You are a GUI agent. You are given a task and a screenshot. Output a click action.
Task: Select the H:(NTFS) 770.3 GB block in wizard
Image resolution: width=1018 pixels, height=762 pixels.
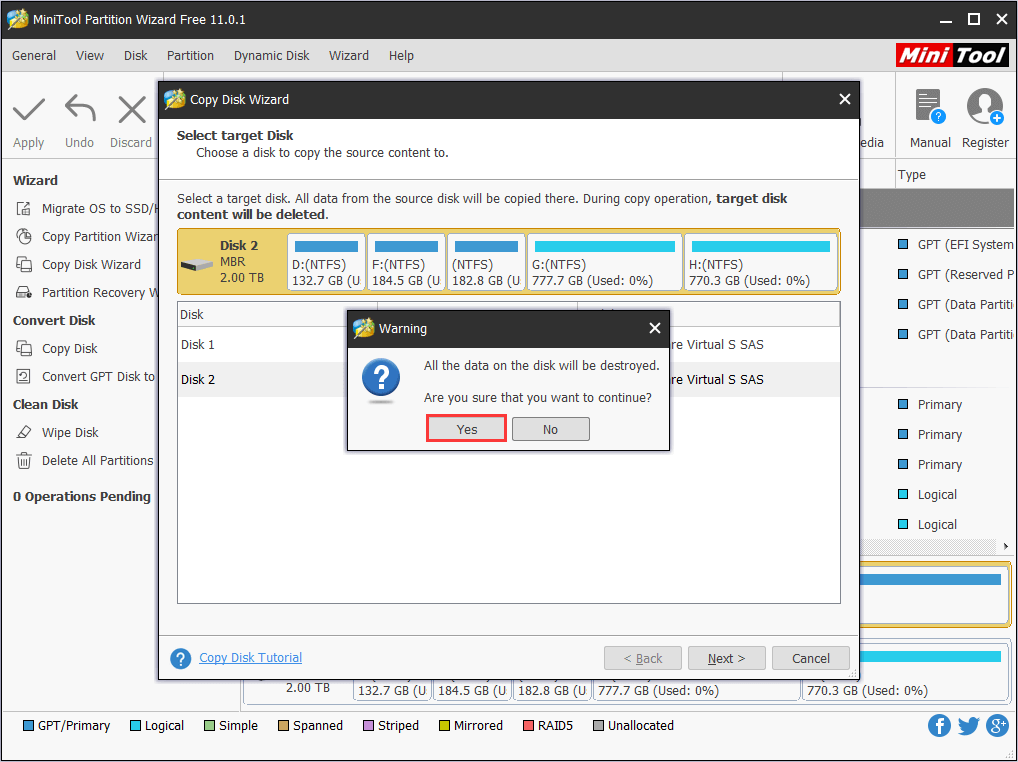[x=761, y=262]
